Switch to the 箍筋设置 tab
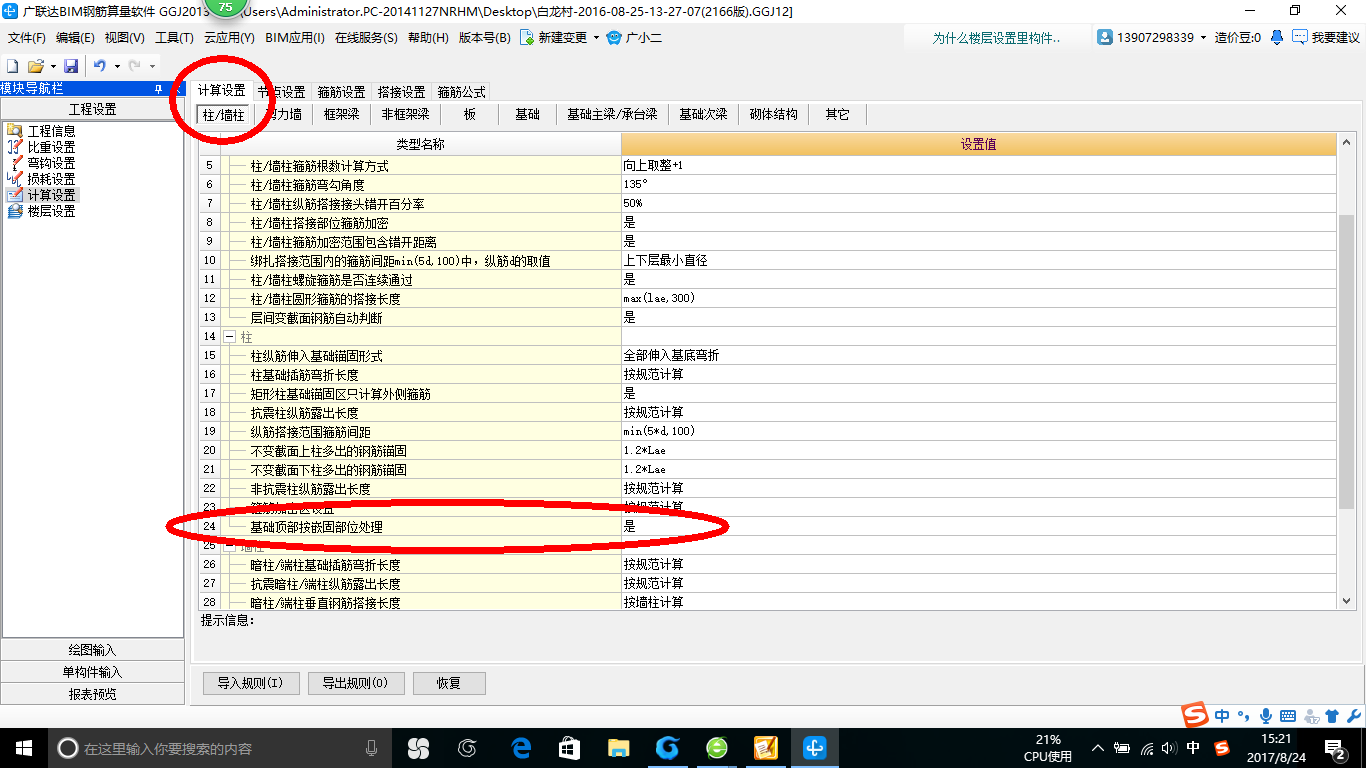This screenshot has width=1366, height=768. tap(341, 92)
